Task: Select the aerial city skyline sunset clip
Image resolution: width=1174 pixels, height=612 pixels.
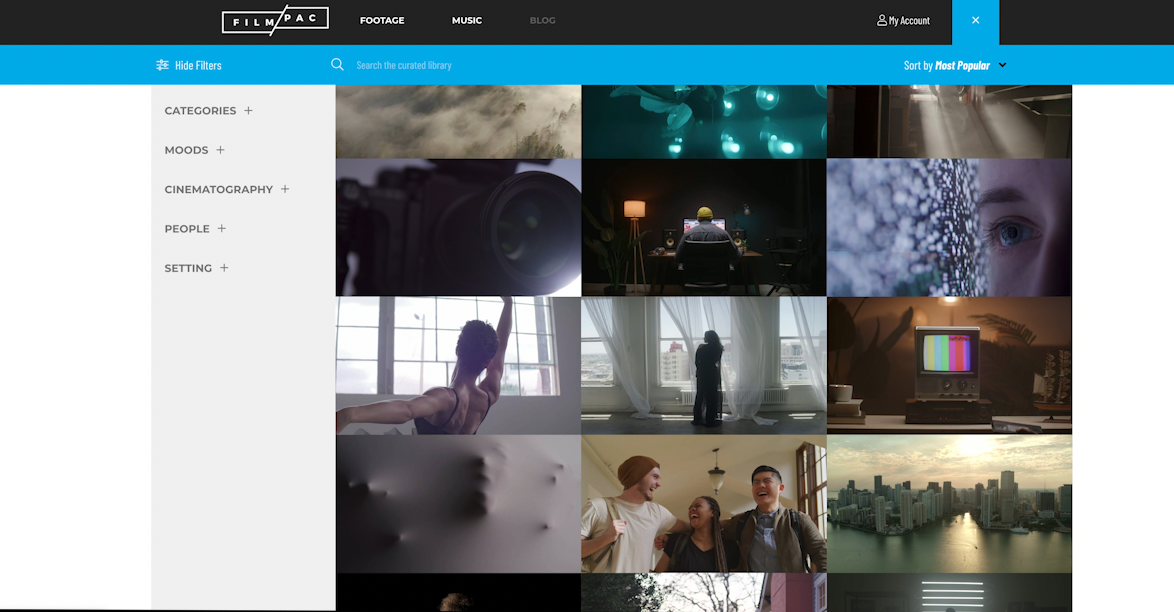Action: [x=948, y=503]
